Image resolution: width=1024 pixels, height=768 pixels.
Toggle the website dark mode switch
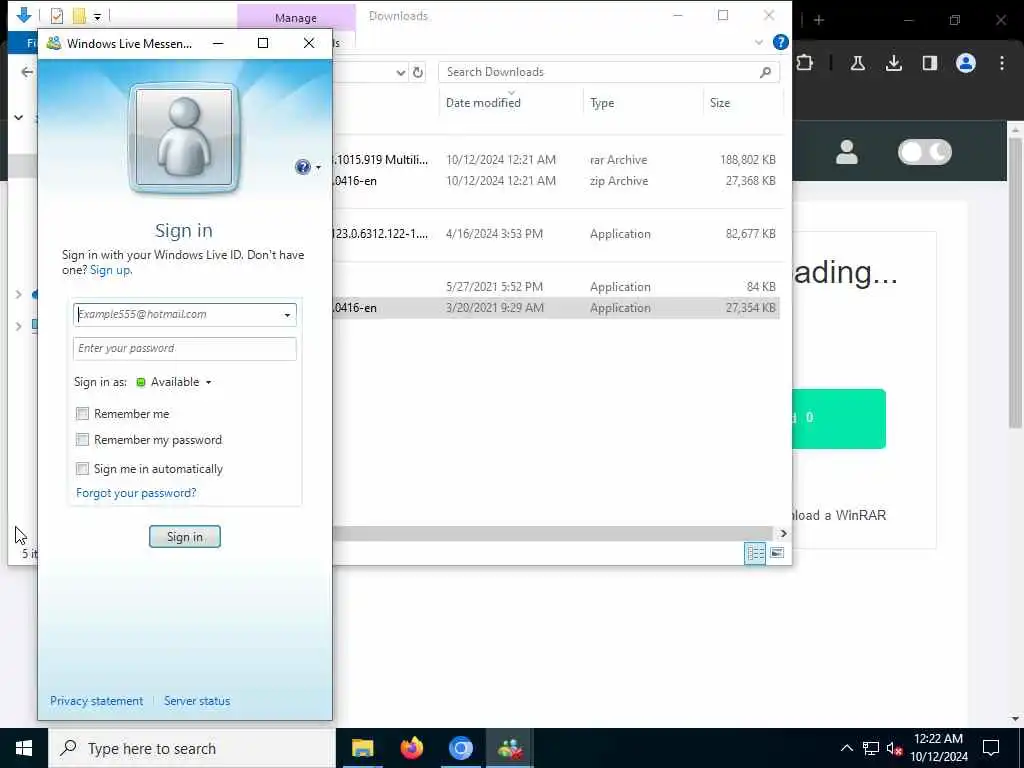925,152
